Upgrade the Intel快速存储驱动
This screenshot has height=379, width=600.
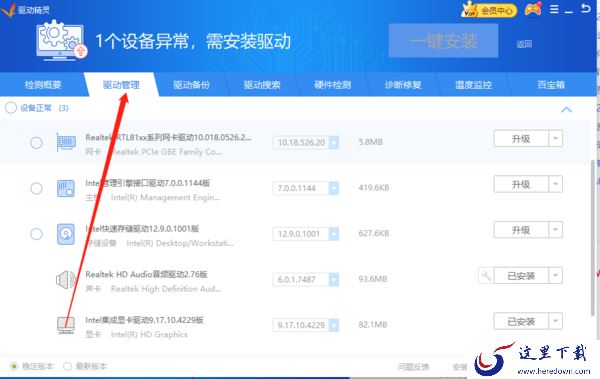click(x=521, y=230)
